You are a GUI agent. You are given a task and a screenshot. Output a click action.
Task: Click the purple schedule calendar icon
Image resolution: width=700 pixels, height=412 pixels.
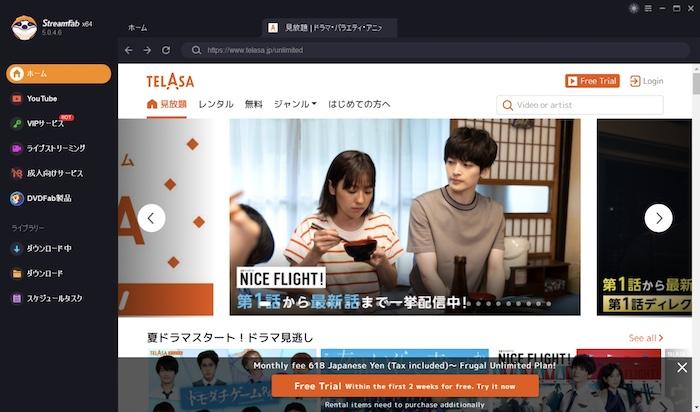click(17, 298)
